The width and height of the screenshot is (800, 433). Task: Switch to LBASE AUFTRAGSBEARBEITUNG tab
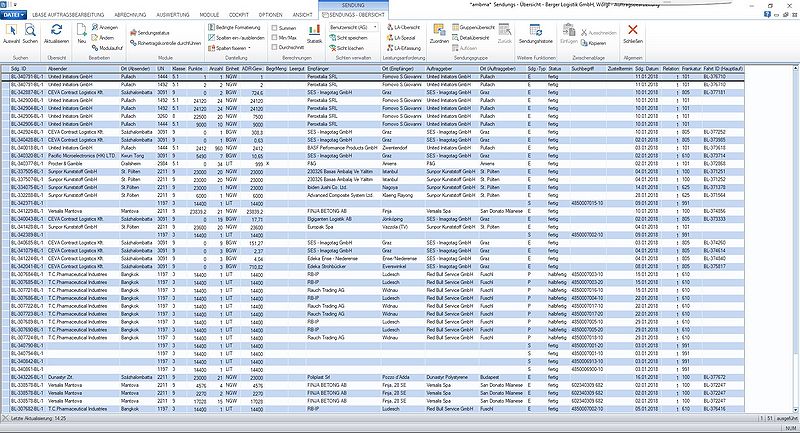[68, 15]
